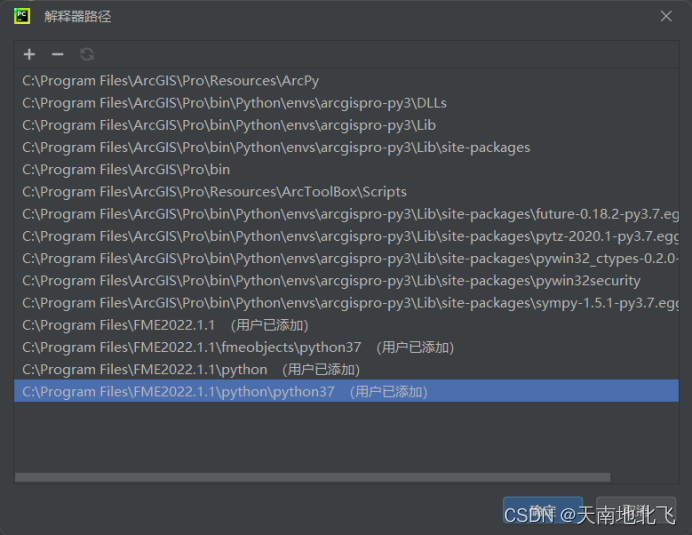The width and height of the screenshot is (692, 535).
Task: Select the arcgispro-py3\DLLs path row
Action: point(346,103)
